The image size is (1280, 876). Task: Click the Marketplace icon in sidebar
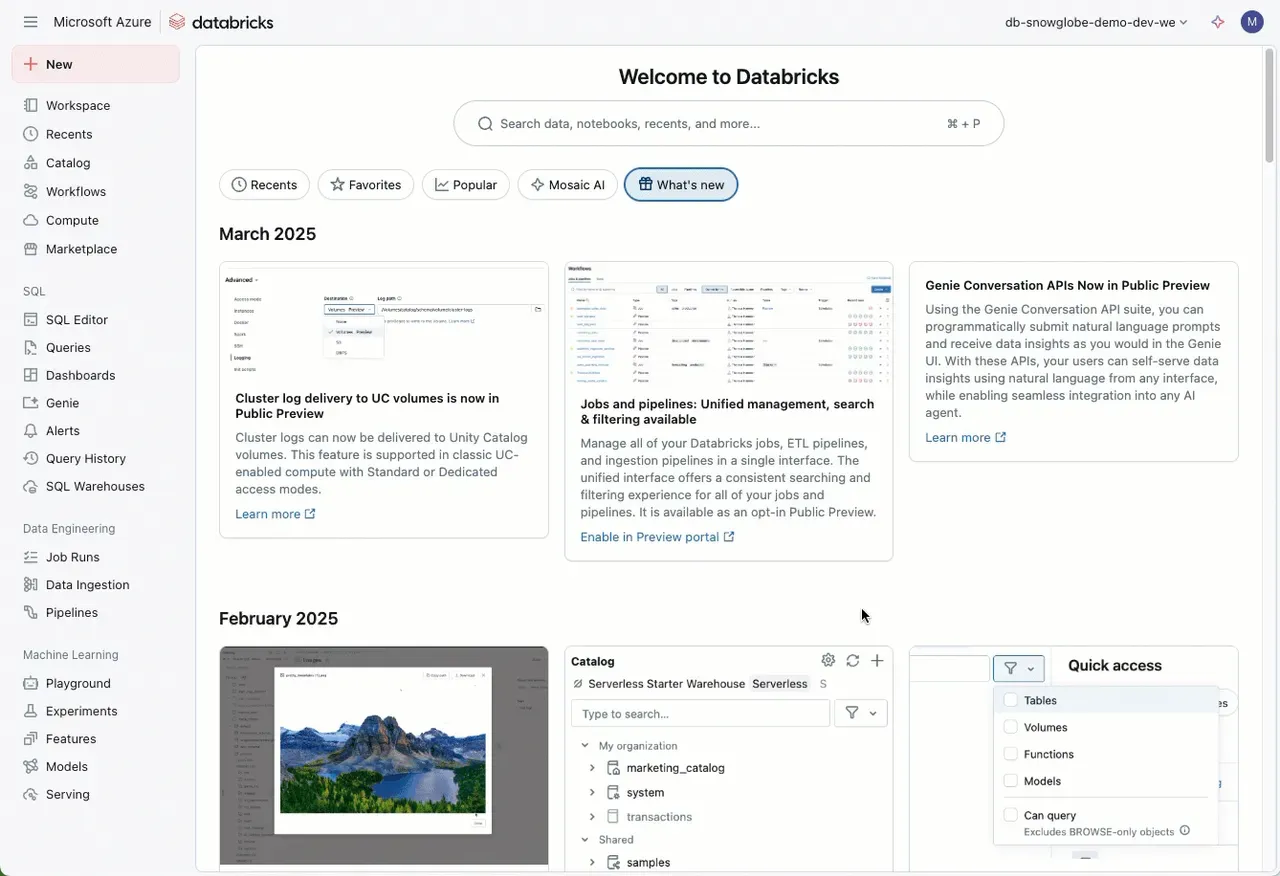click(31, 249)
